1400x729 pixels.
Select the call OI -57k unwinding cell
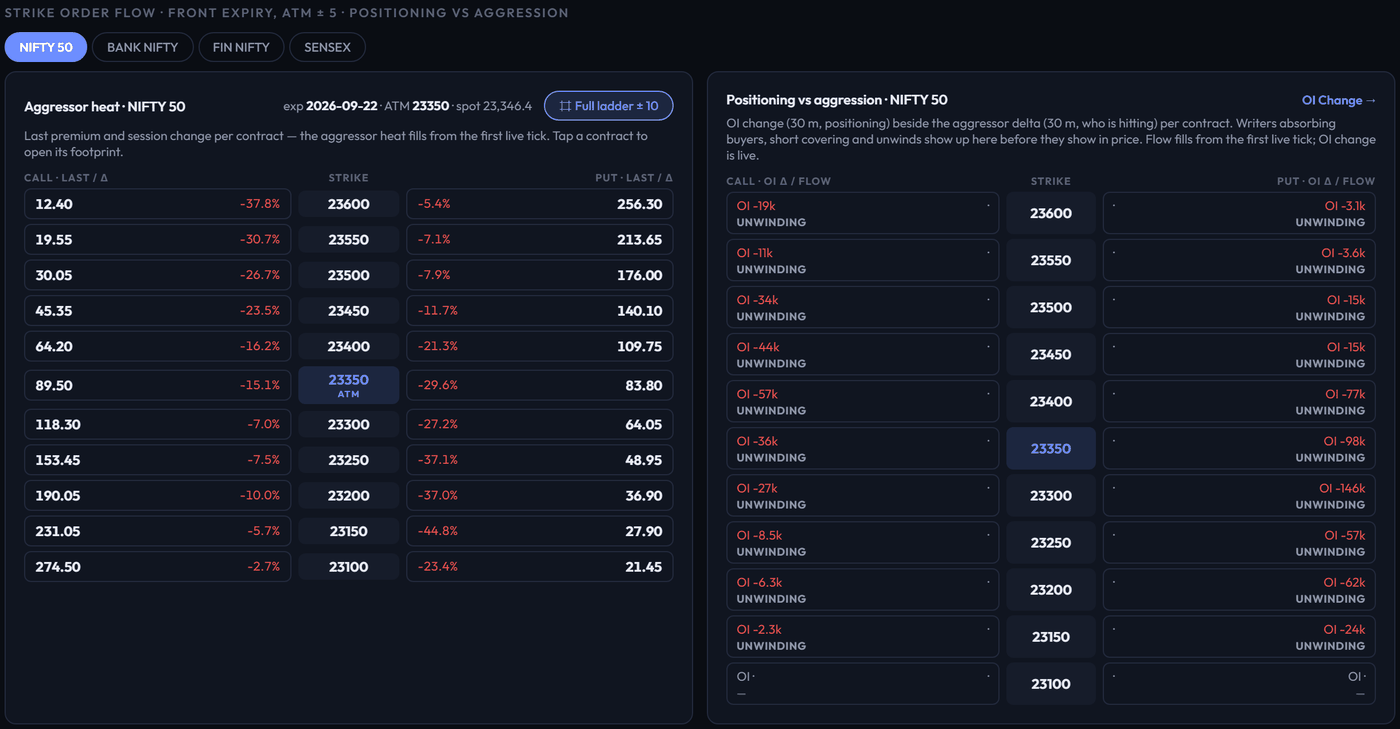[x=863, y=401]
